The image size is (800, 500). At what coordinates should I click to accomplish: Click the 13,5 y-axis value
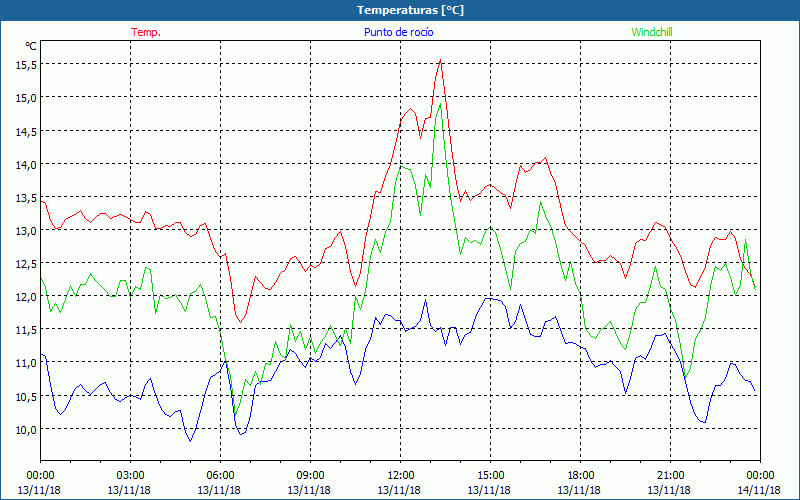27,197
